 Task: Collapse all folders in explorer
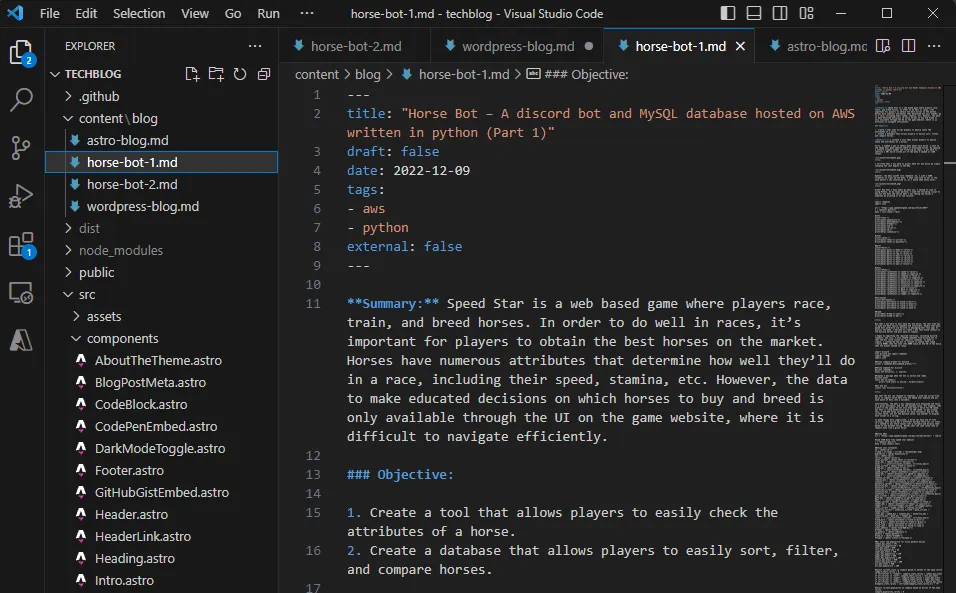[264, 74]
